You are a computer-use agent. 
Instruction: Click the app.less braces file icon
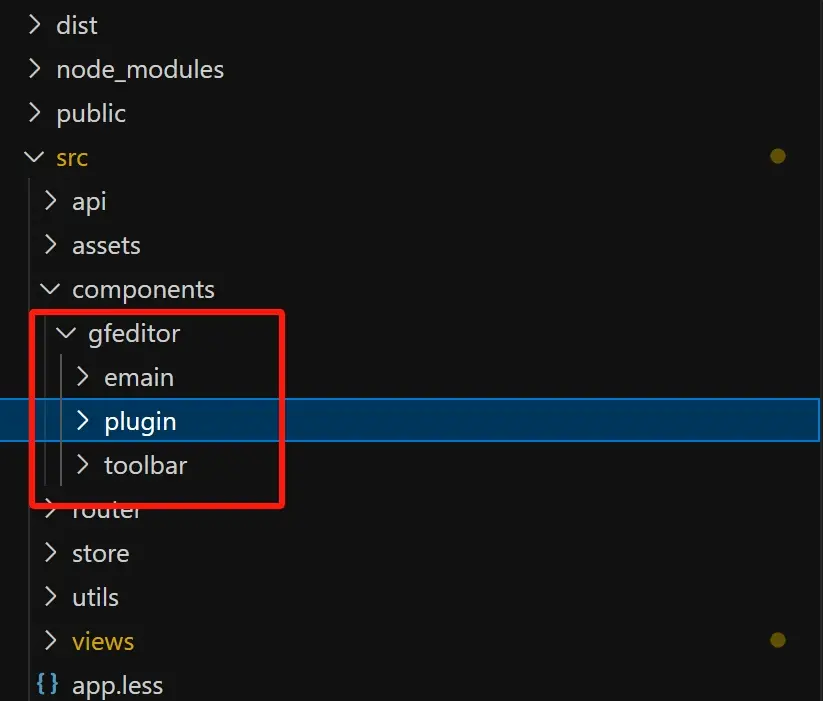click(46, 685)
